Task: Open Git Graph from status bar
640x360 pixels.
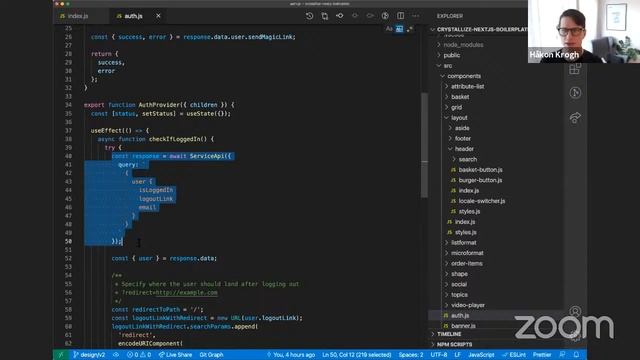Action: pyautogui.click(x=211, y=355)
